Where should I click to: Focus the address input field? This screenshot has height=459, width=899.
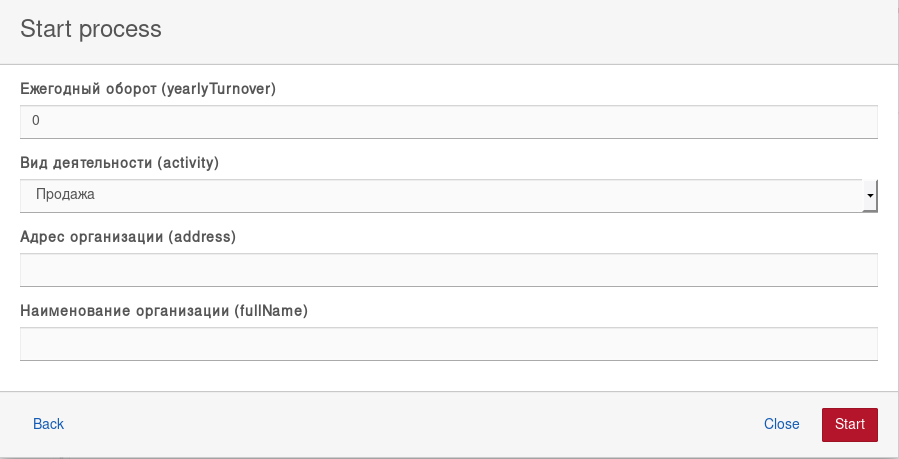pos(448,270)
